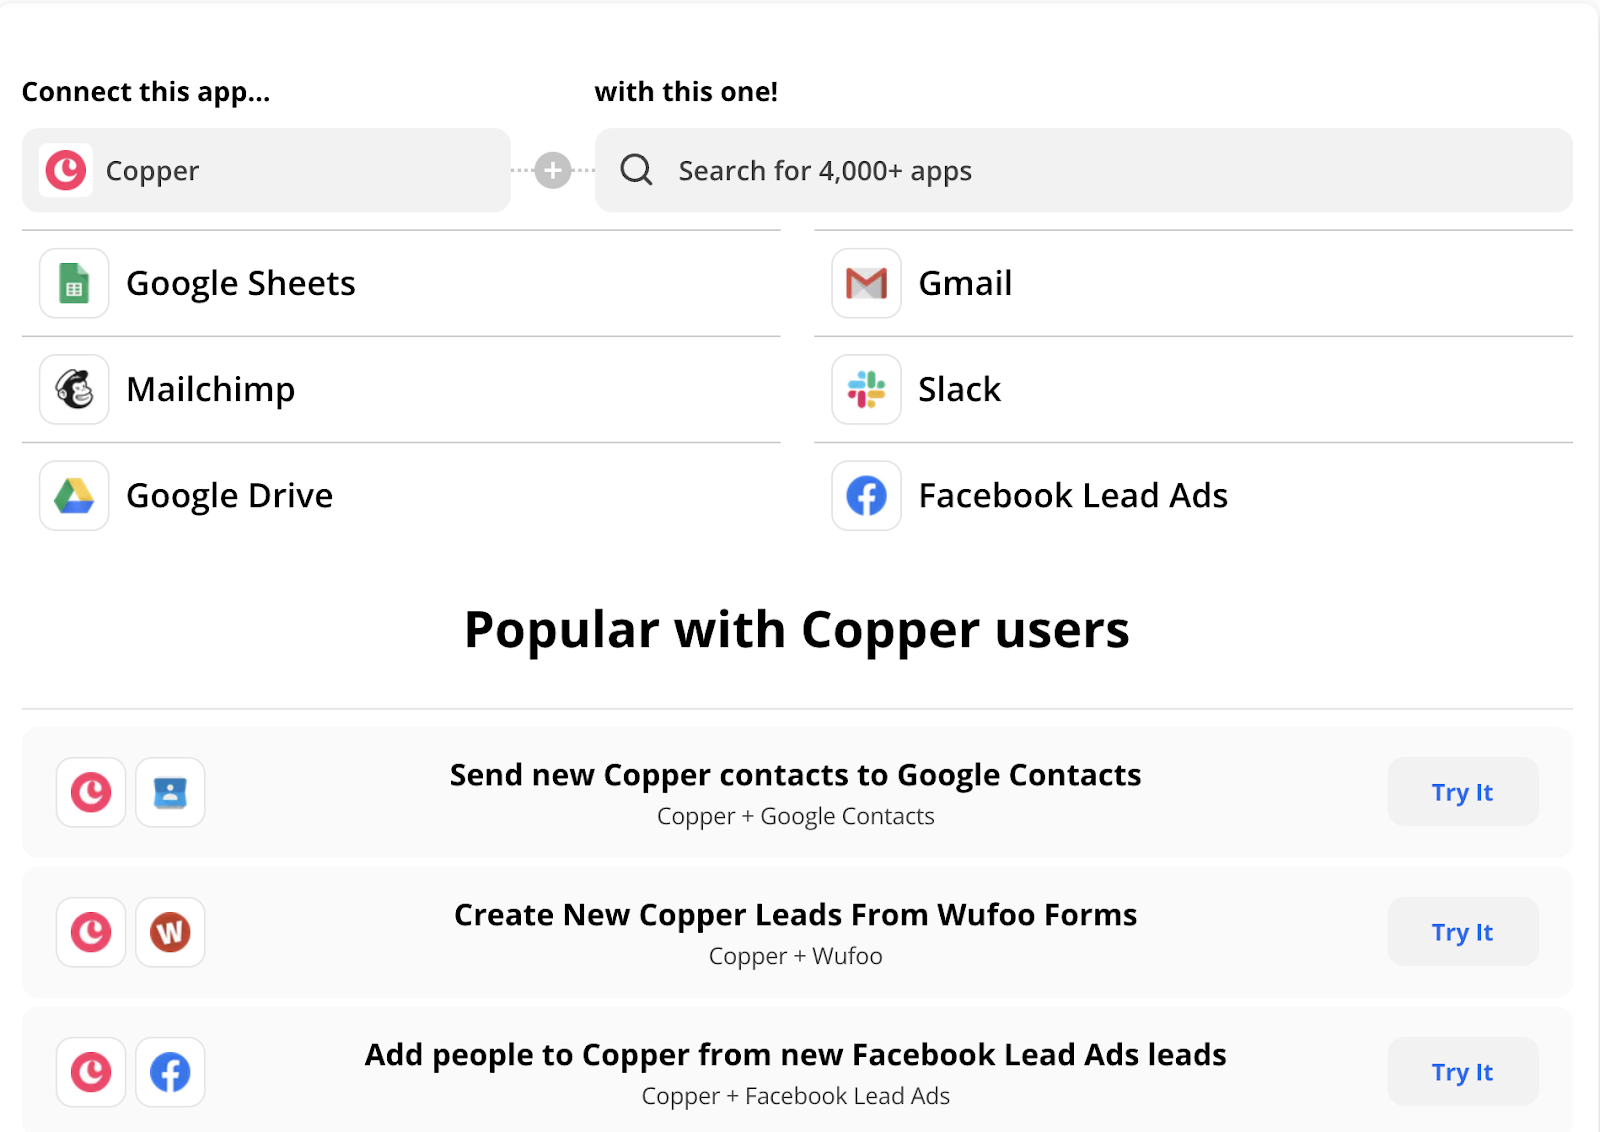
Task: Click the Facebook icon in the integration row
Action: point(170,1072)
